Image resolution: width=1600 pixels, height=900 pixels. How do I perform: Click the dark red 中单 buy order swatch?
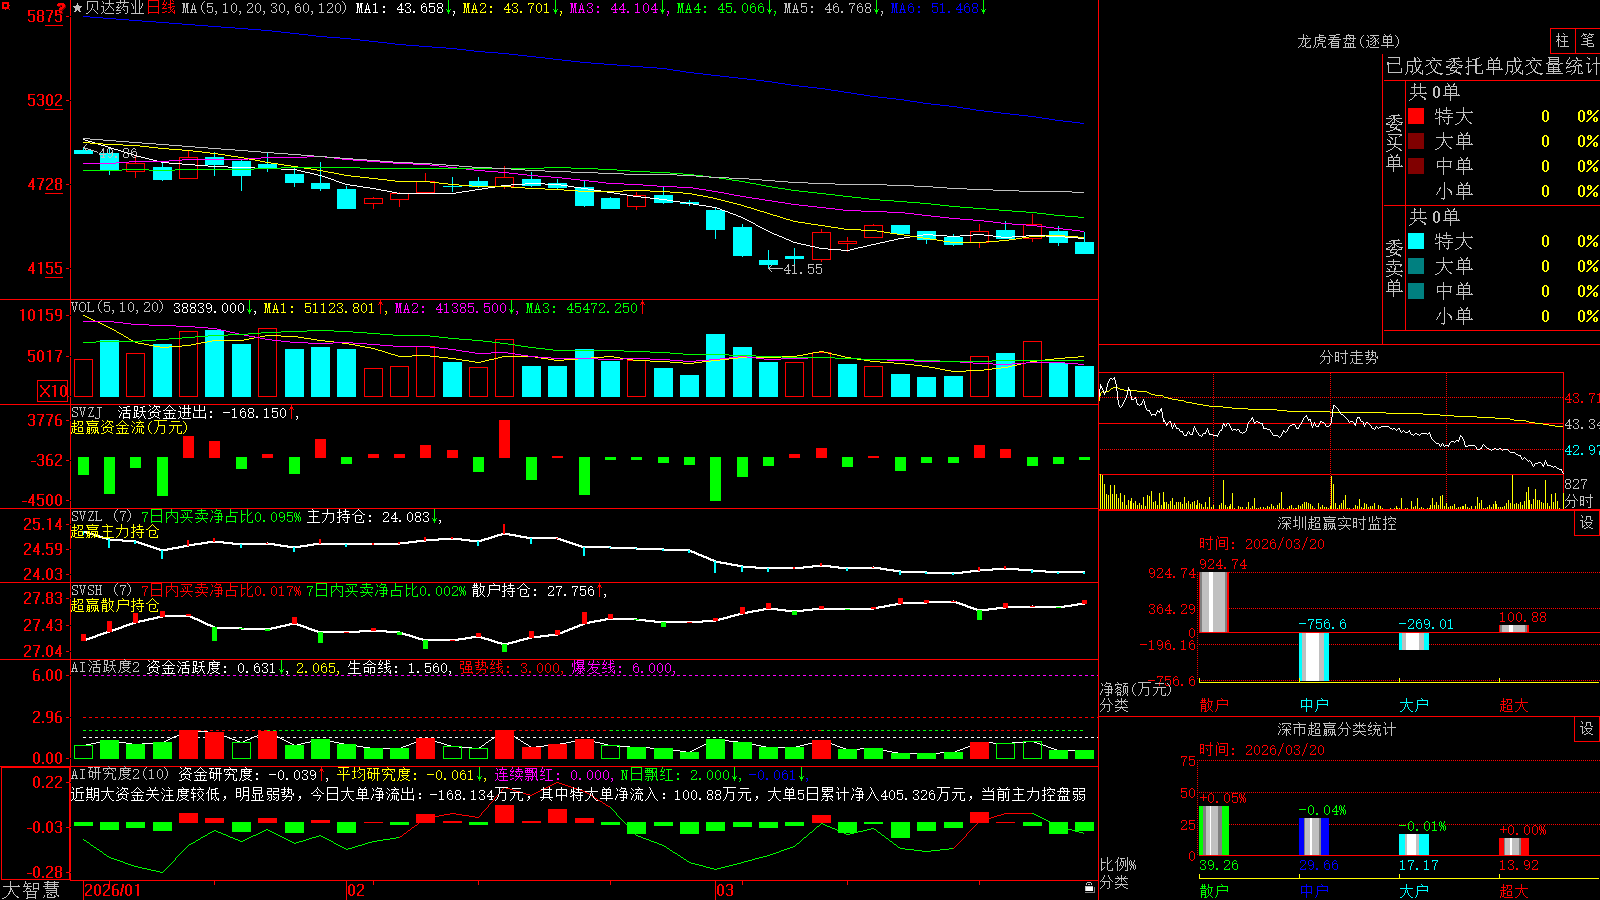(1416, 165)
